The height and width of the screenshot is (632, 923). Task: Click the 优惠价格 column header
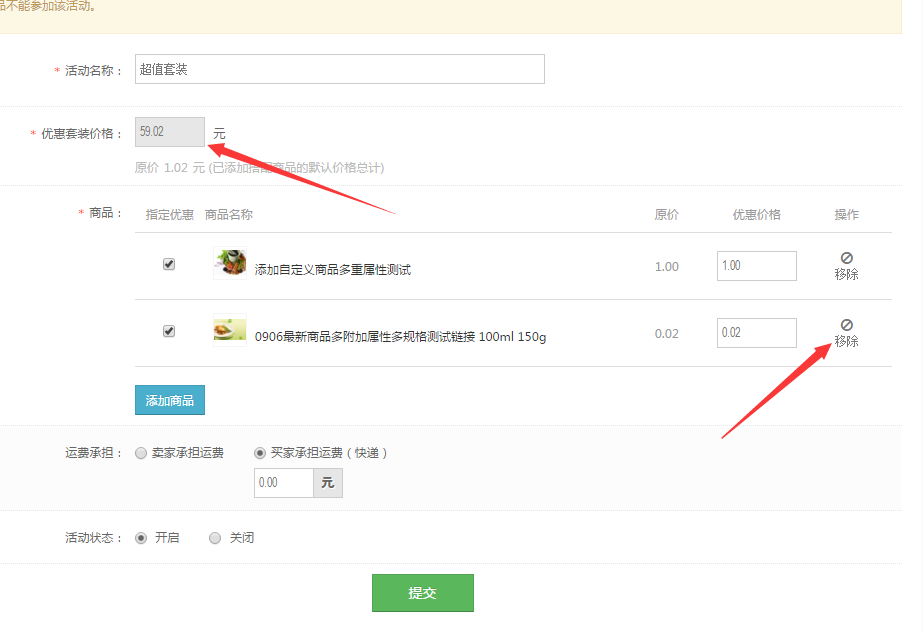tap(756, 215)
